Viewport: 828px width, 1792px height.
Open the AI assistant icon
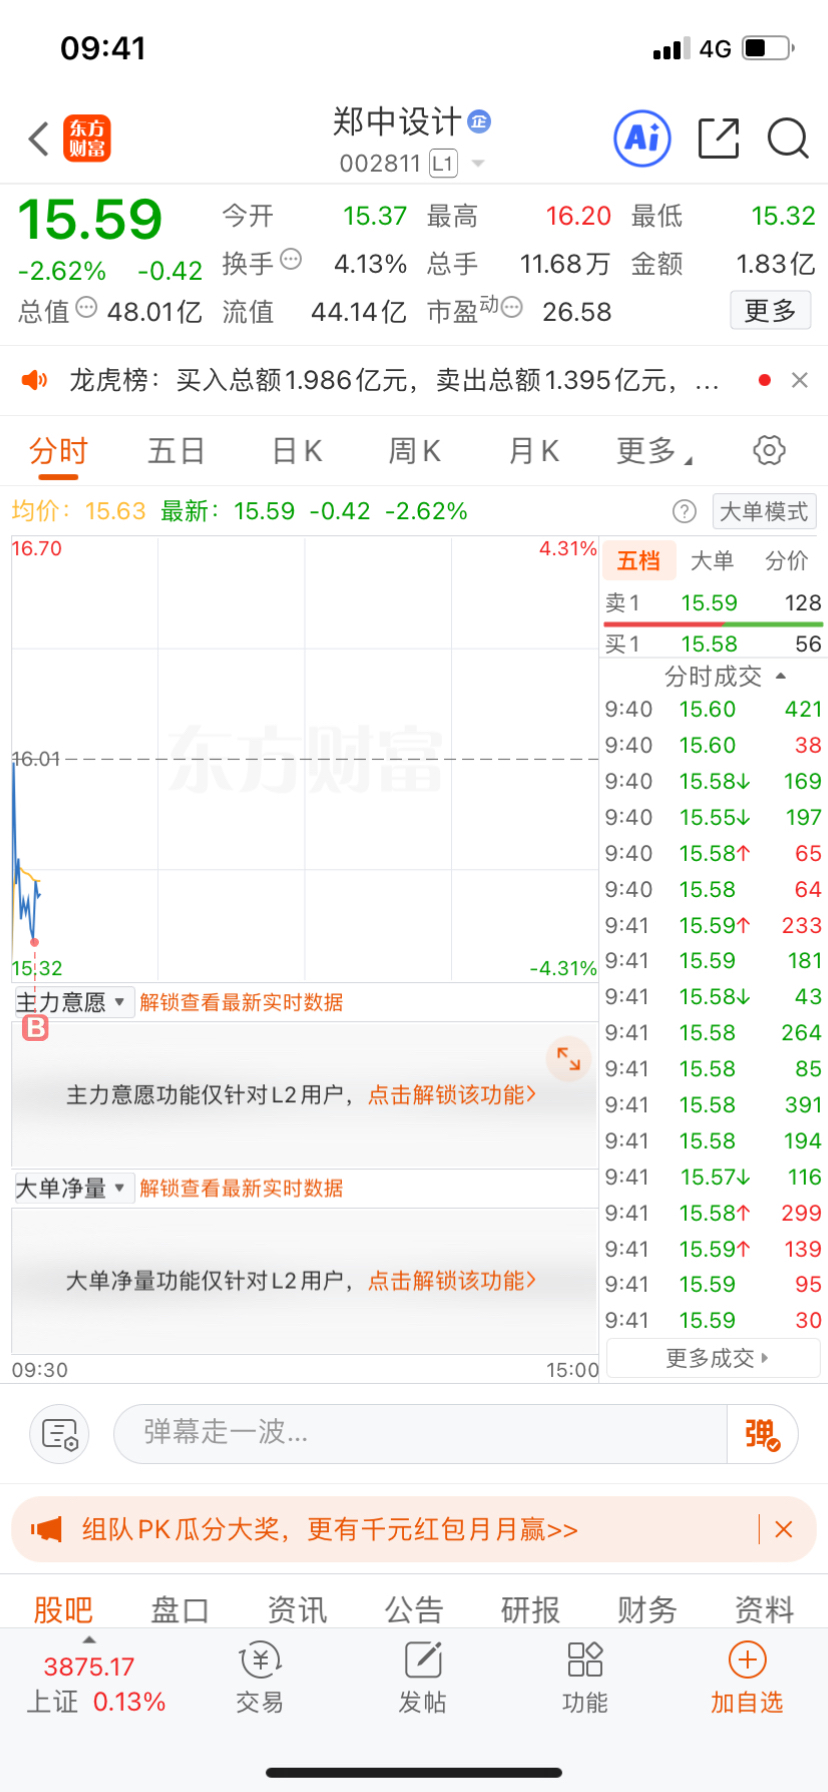click(641, 138)
